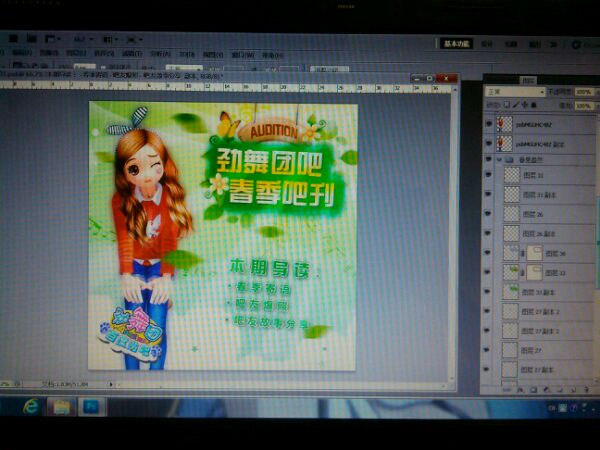
Task: Toggle eye icon for 图层 33 副本
Action: [487, 292]
